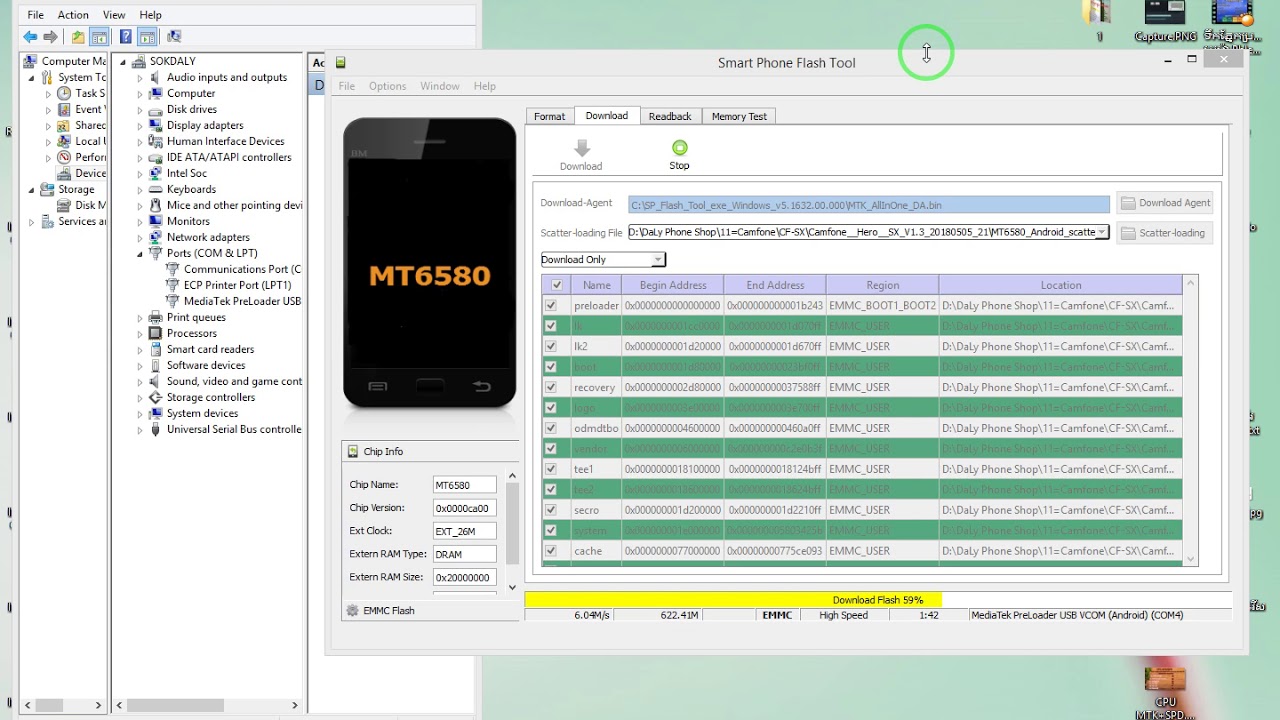This screenshot has width=1280, height=720.
Task: Select the Keyboards device node
Action: tap(191, 189)
